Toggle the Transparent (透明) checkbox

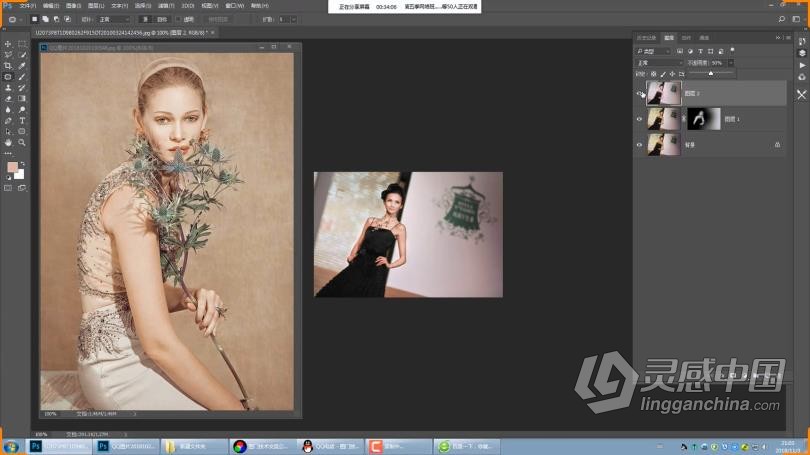[x=178, y=20]
